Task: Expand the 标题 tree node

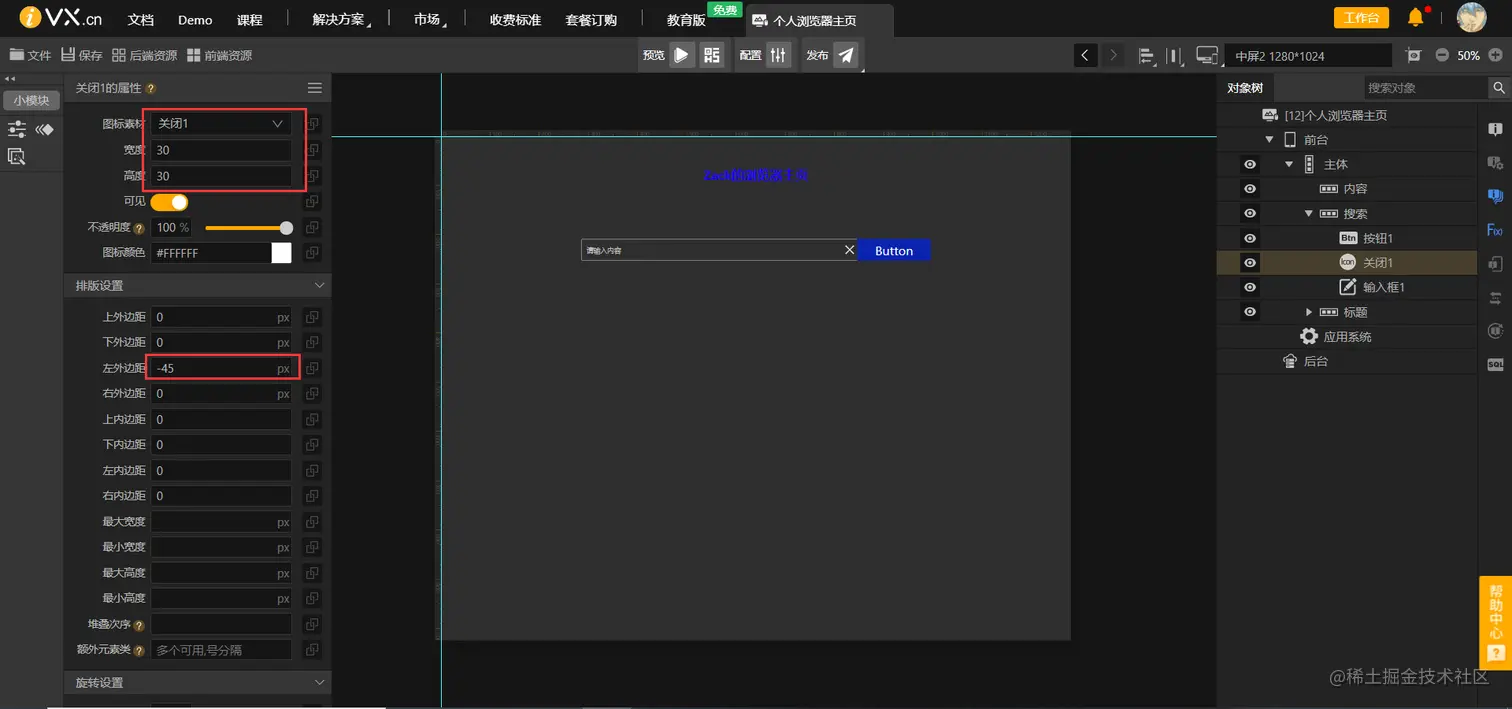Action: point(1309,312)
